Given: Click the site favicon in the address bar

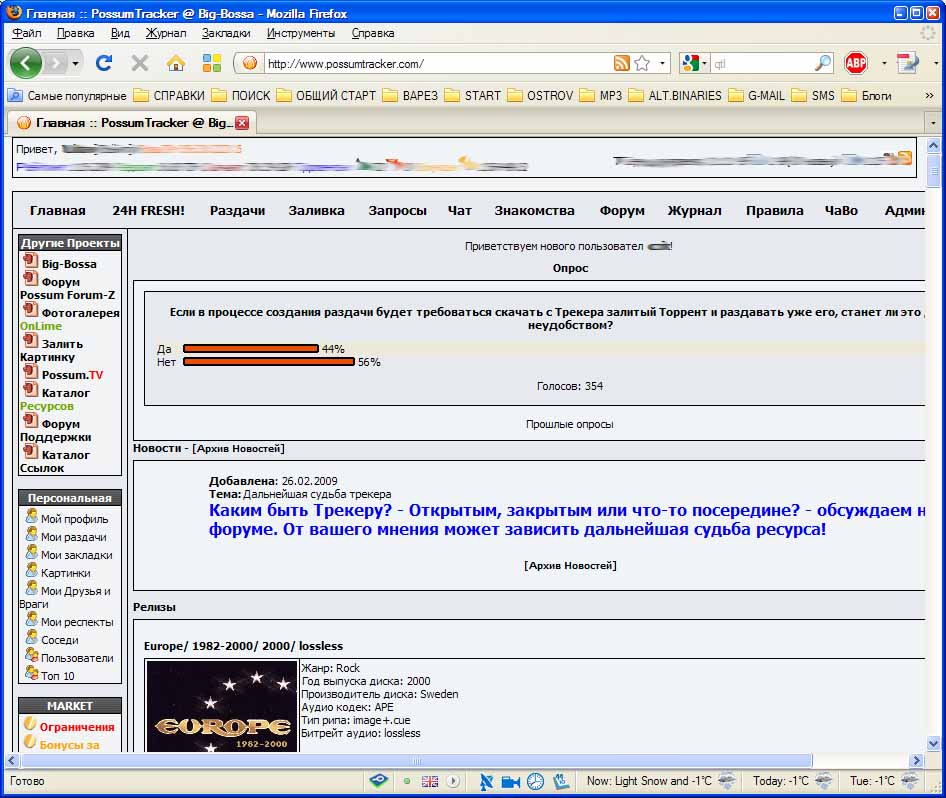Looking at the screenshot, I should tap(250, 63).
